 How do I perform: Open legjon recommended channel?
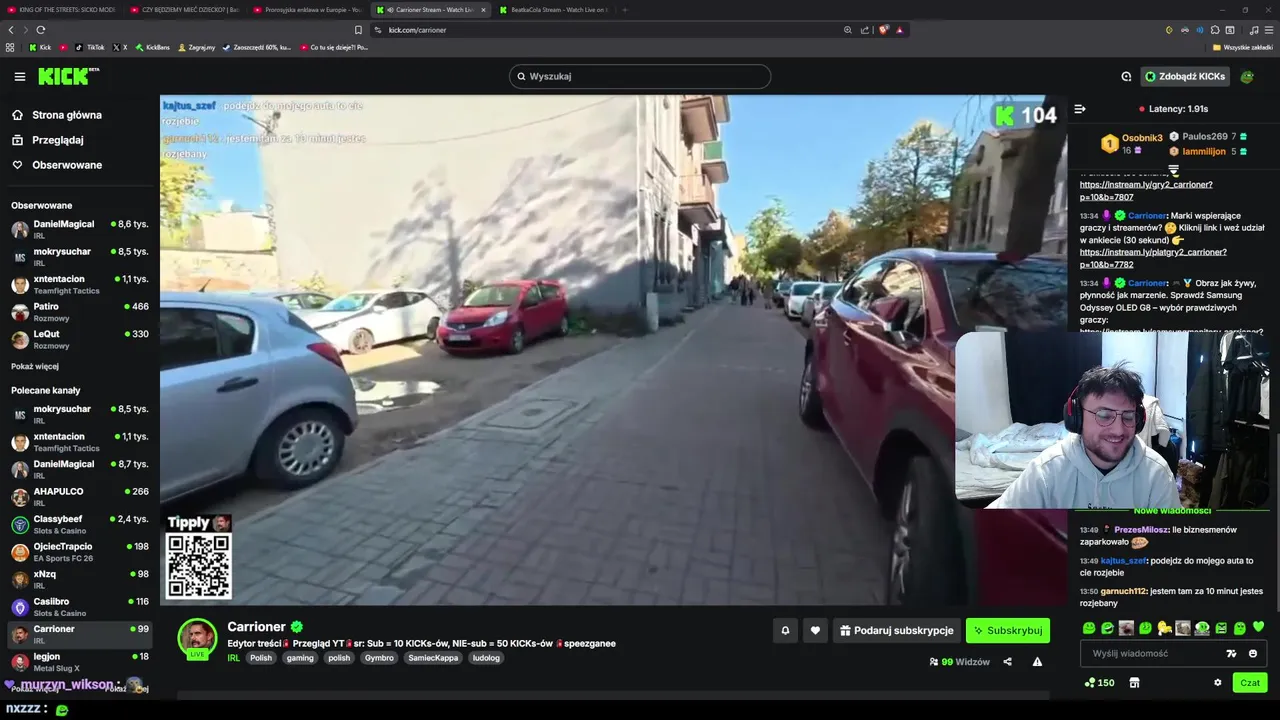pyautogui.click(x=80, y=662)
